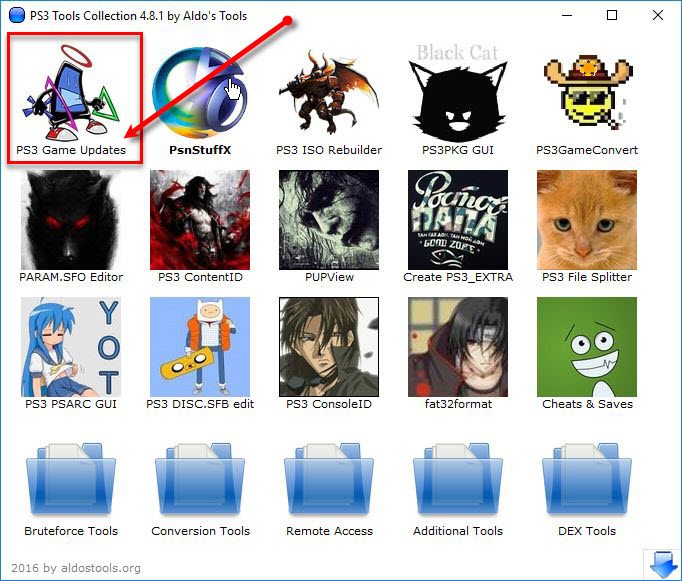Click the 'PARAM.SFO Editor' label
This screenshot has width=682, height=581.
pos(71,277)
